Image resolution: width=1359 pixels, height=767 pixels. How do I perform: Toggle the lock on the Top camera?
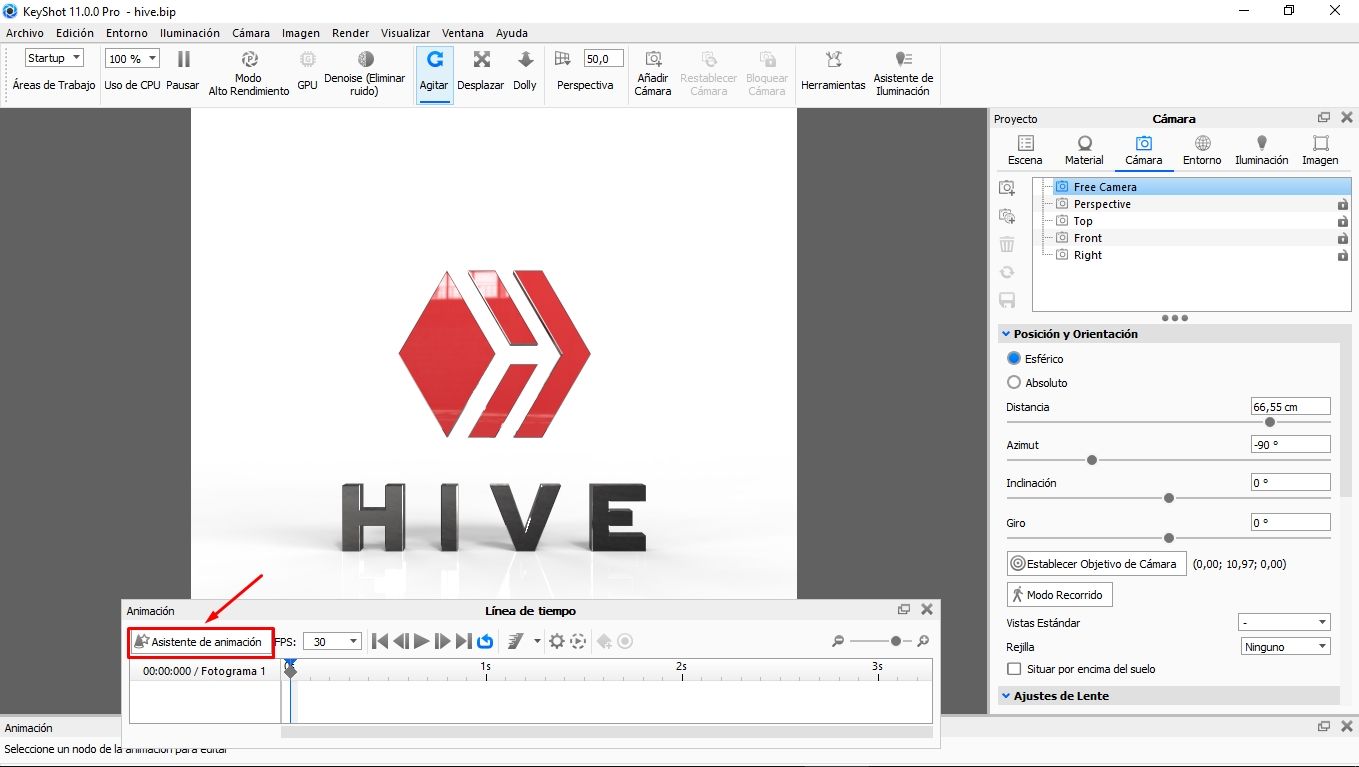click(x=1343, y=221)
